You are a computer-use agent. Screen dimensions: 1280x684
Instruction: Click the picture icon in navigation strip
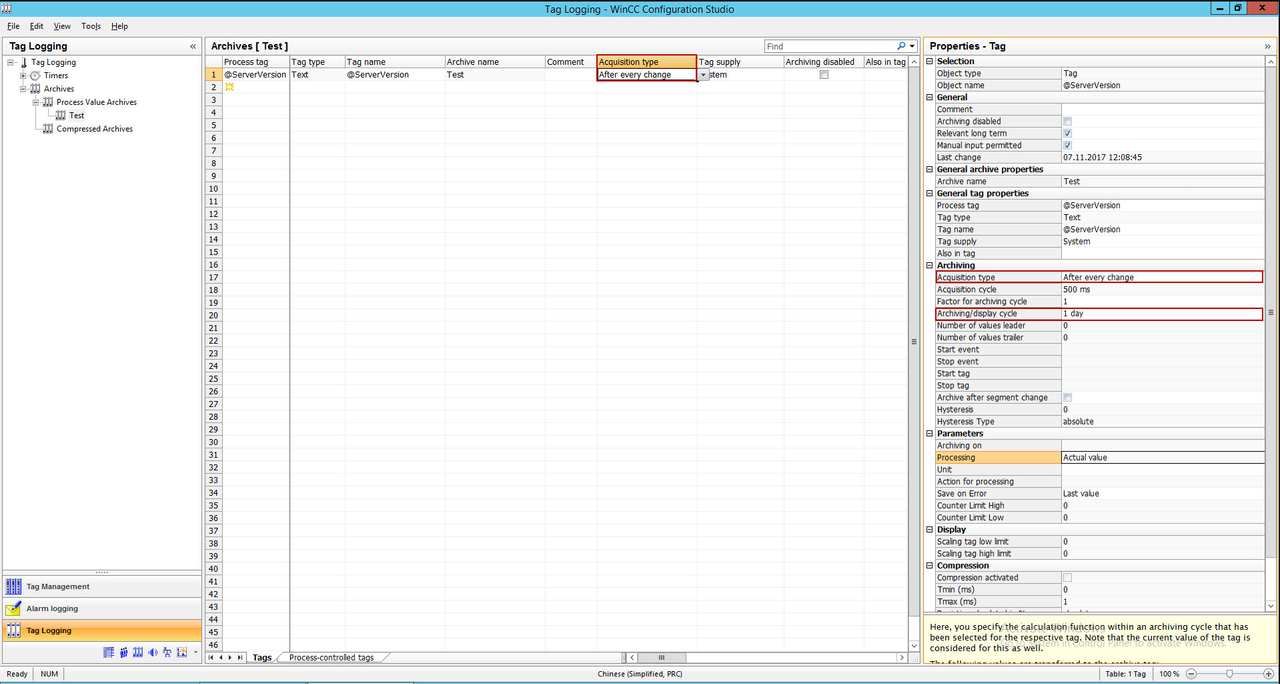[181, 652]
